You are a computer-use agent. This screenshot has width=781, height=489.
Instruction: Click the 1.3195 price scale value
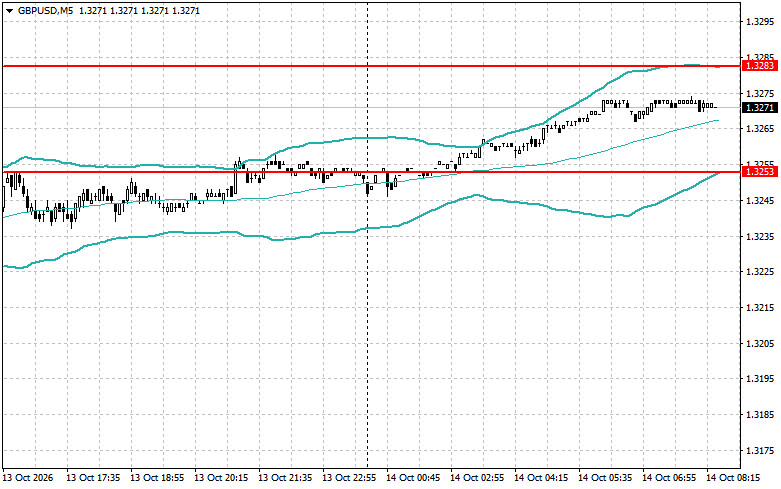point(760,379)
